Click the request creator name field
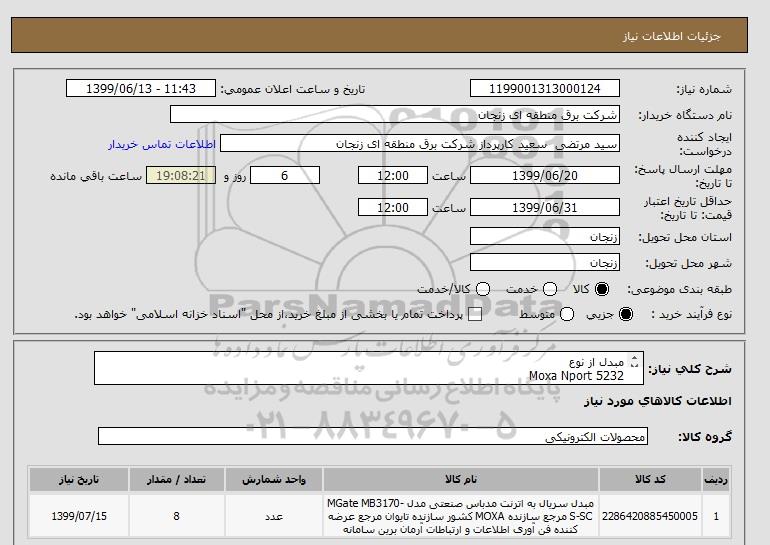 click(x=420, y=144)
